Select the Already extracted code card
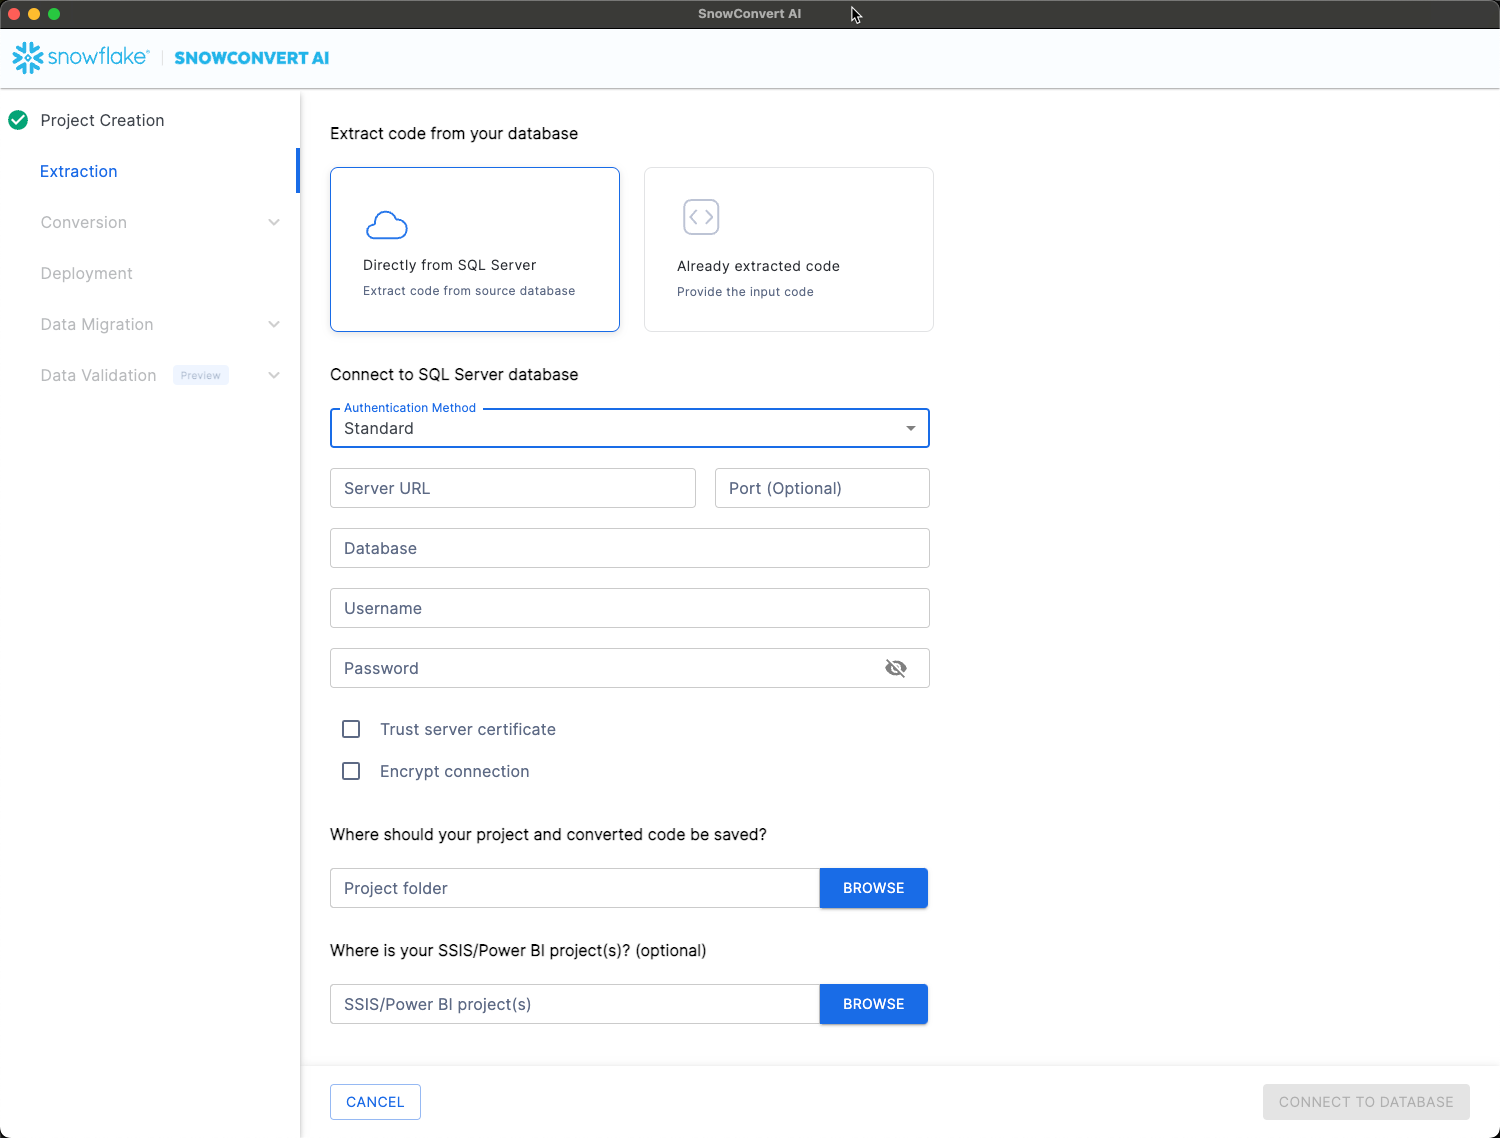Viewport: 1500px width, 1138px height. tap(788, 249)
